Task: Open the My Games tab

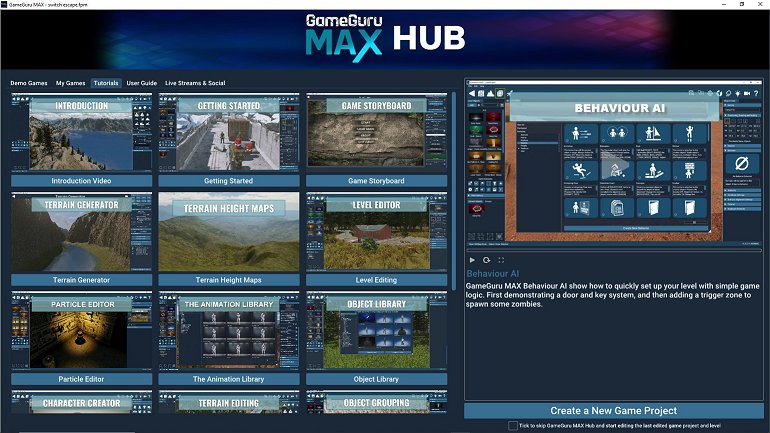Action: [71, 83]
